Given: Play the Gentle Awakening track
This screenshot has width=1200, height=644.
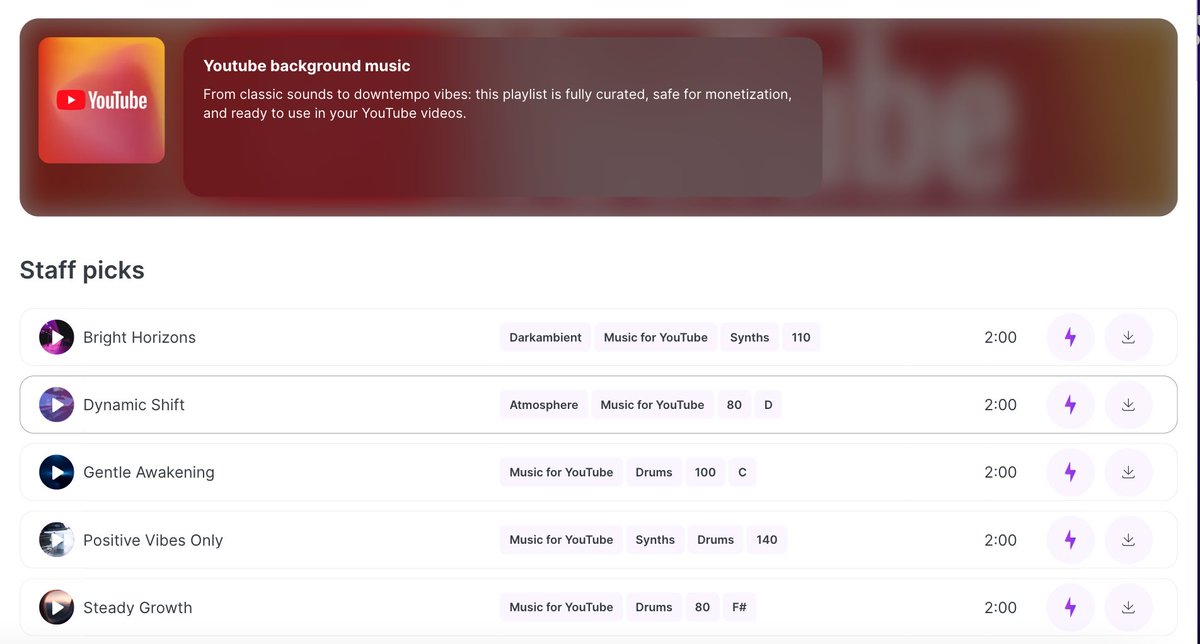Looking at the screenshot, I should 57,472.
